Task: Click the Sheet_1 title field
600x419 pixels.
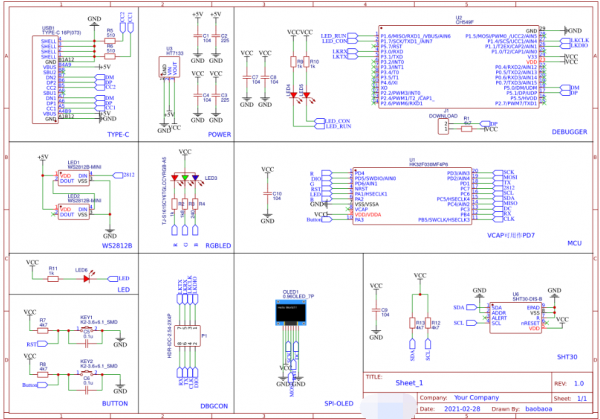Action: [x=409, y=382]
